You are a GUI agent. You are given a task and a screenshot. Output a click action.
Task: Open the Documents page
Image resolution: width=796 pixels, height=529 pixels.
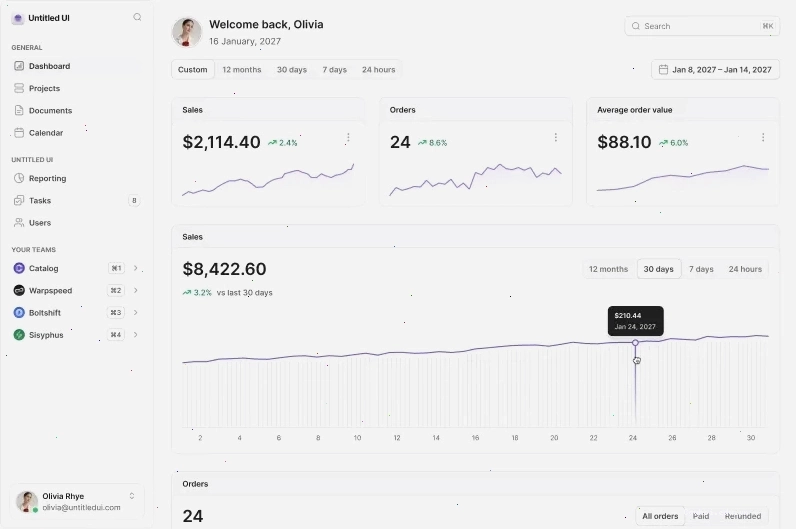(x=76, y=111)
